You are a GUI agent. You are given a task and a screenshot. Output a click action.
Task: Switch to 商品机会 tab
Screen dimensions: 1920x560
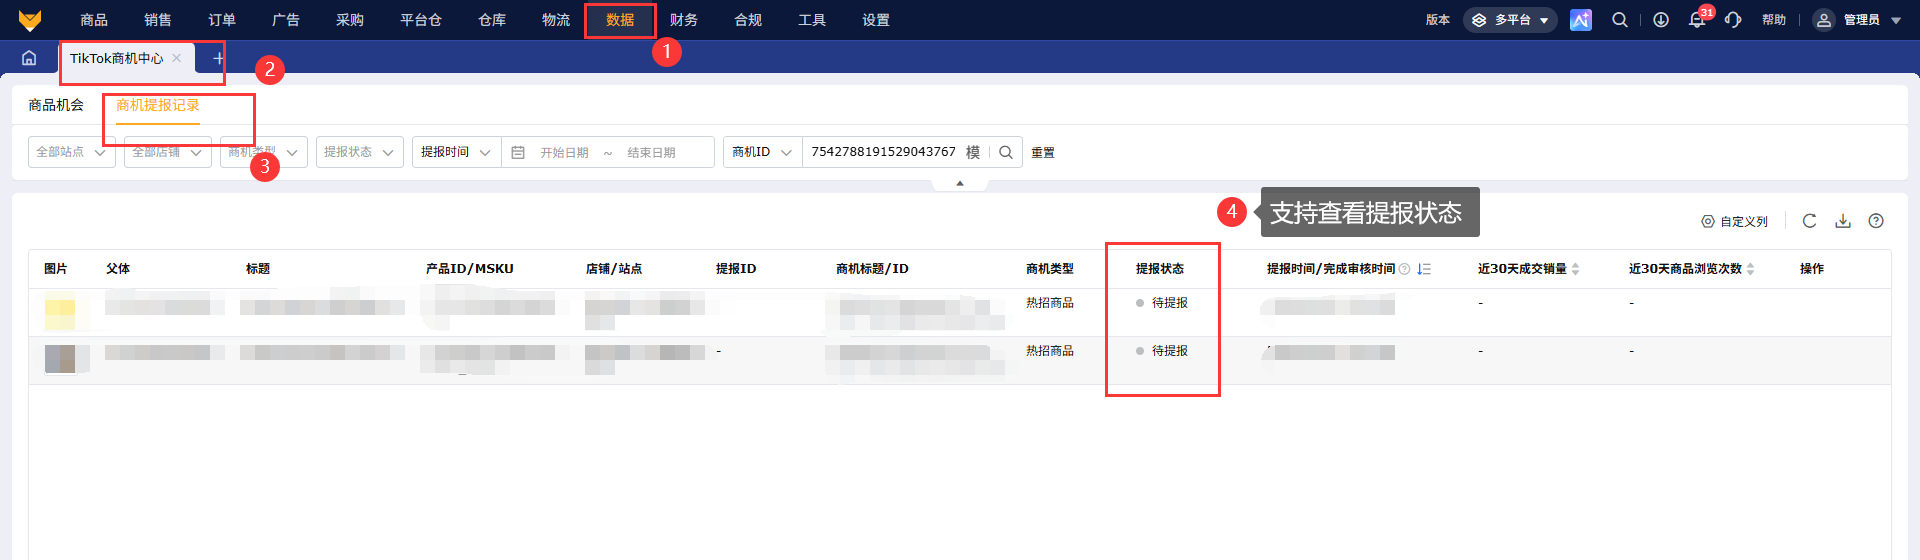56,105
